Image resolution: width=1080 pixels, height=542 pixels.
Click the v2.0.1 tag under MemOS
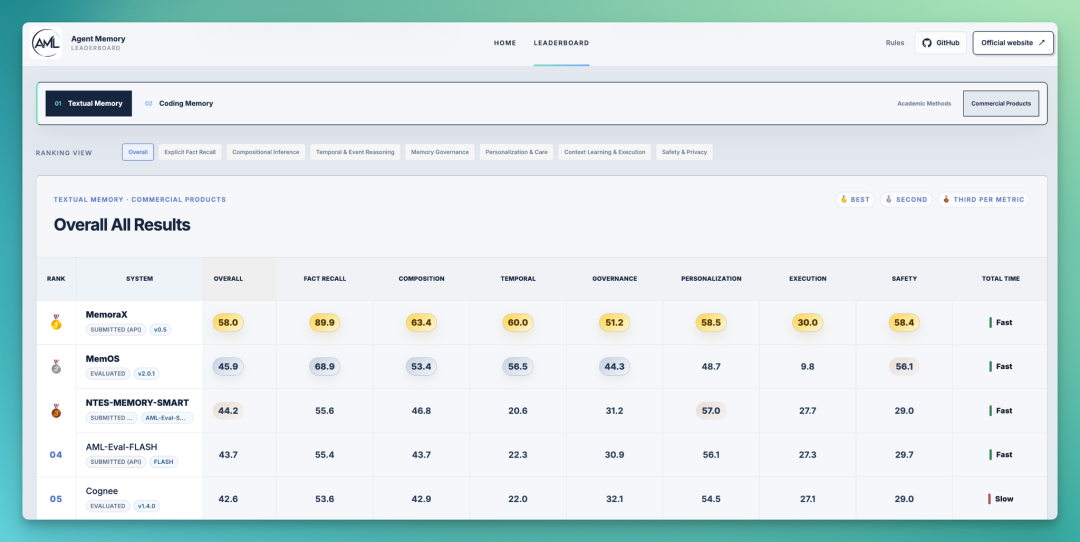pyautogui.click(x=146, y=374)
